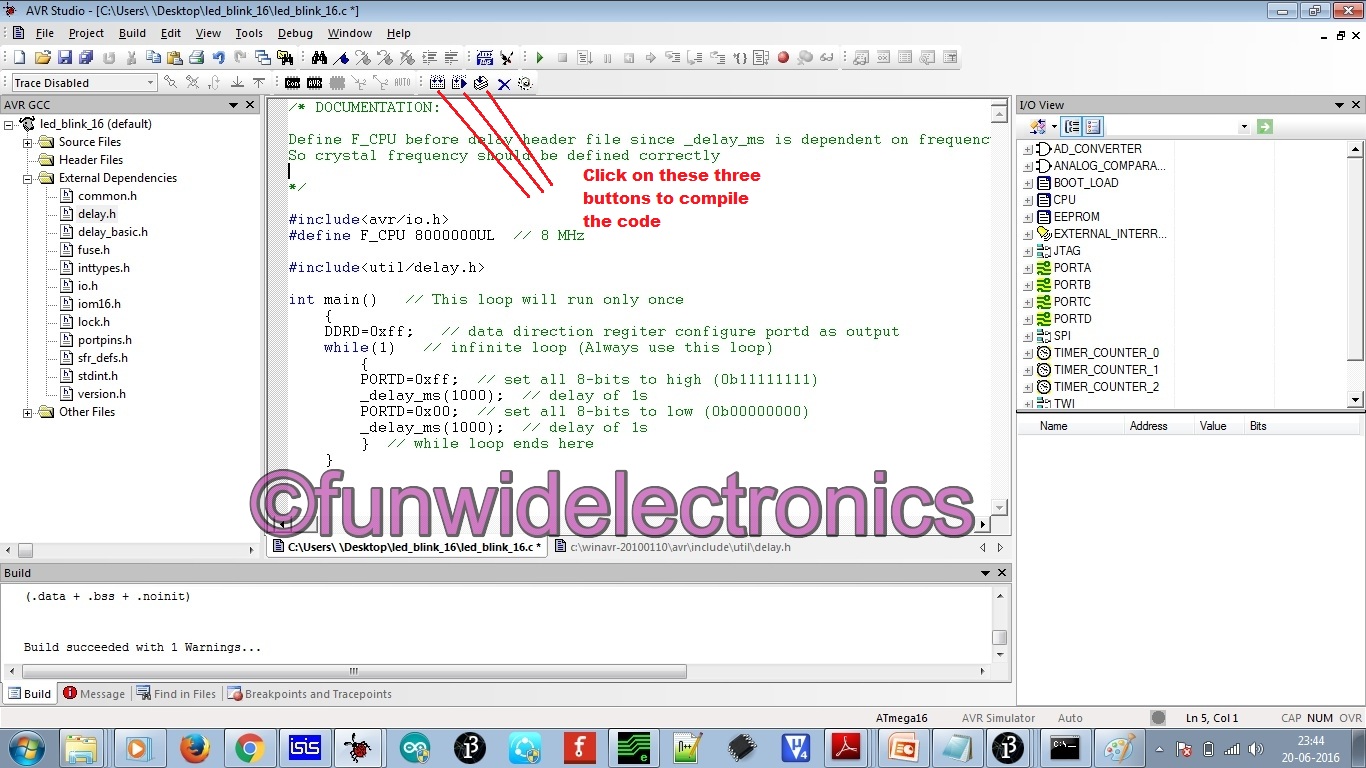The height and width of the screenshot is (768, 1366).
Task: Click the Print icon on the toolbar
Action: point(195,58)
